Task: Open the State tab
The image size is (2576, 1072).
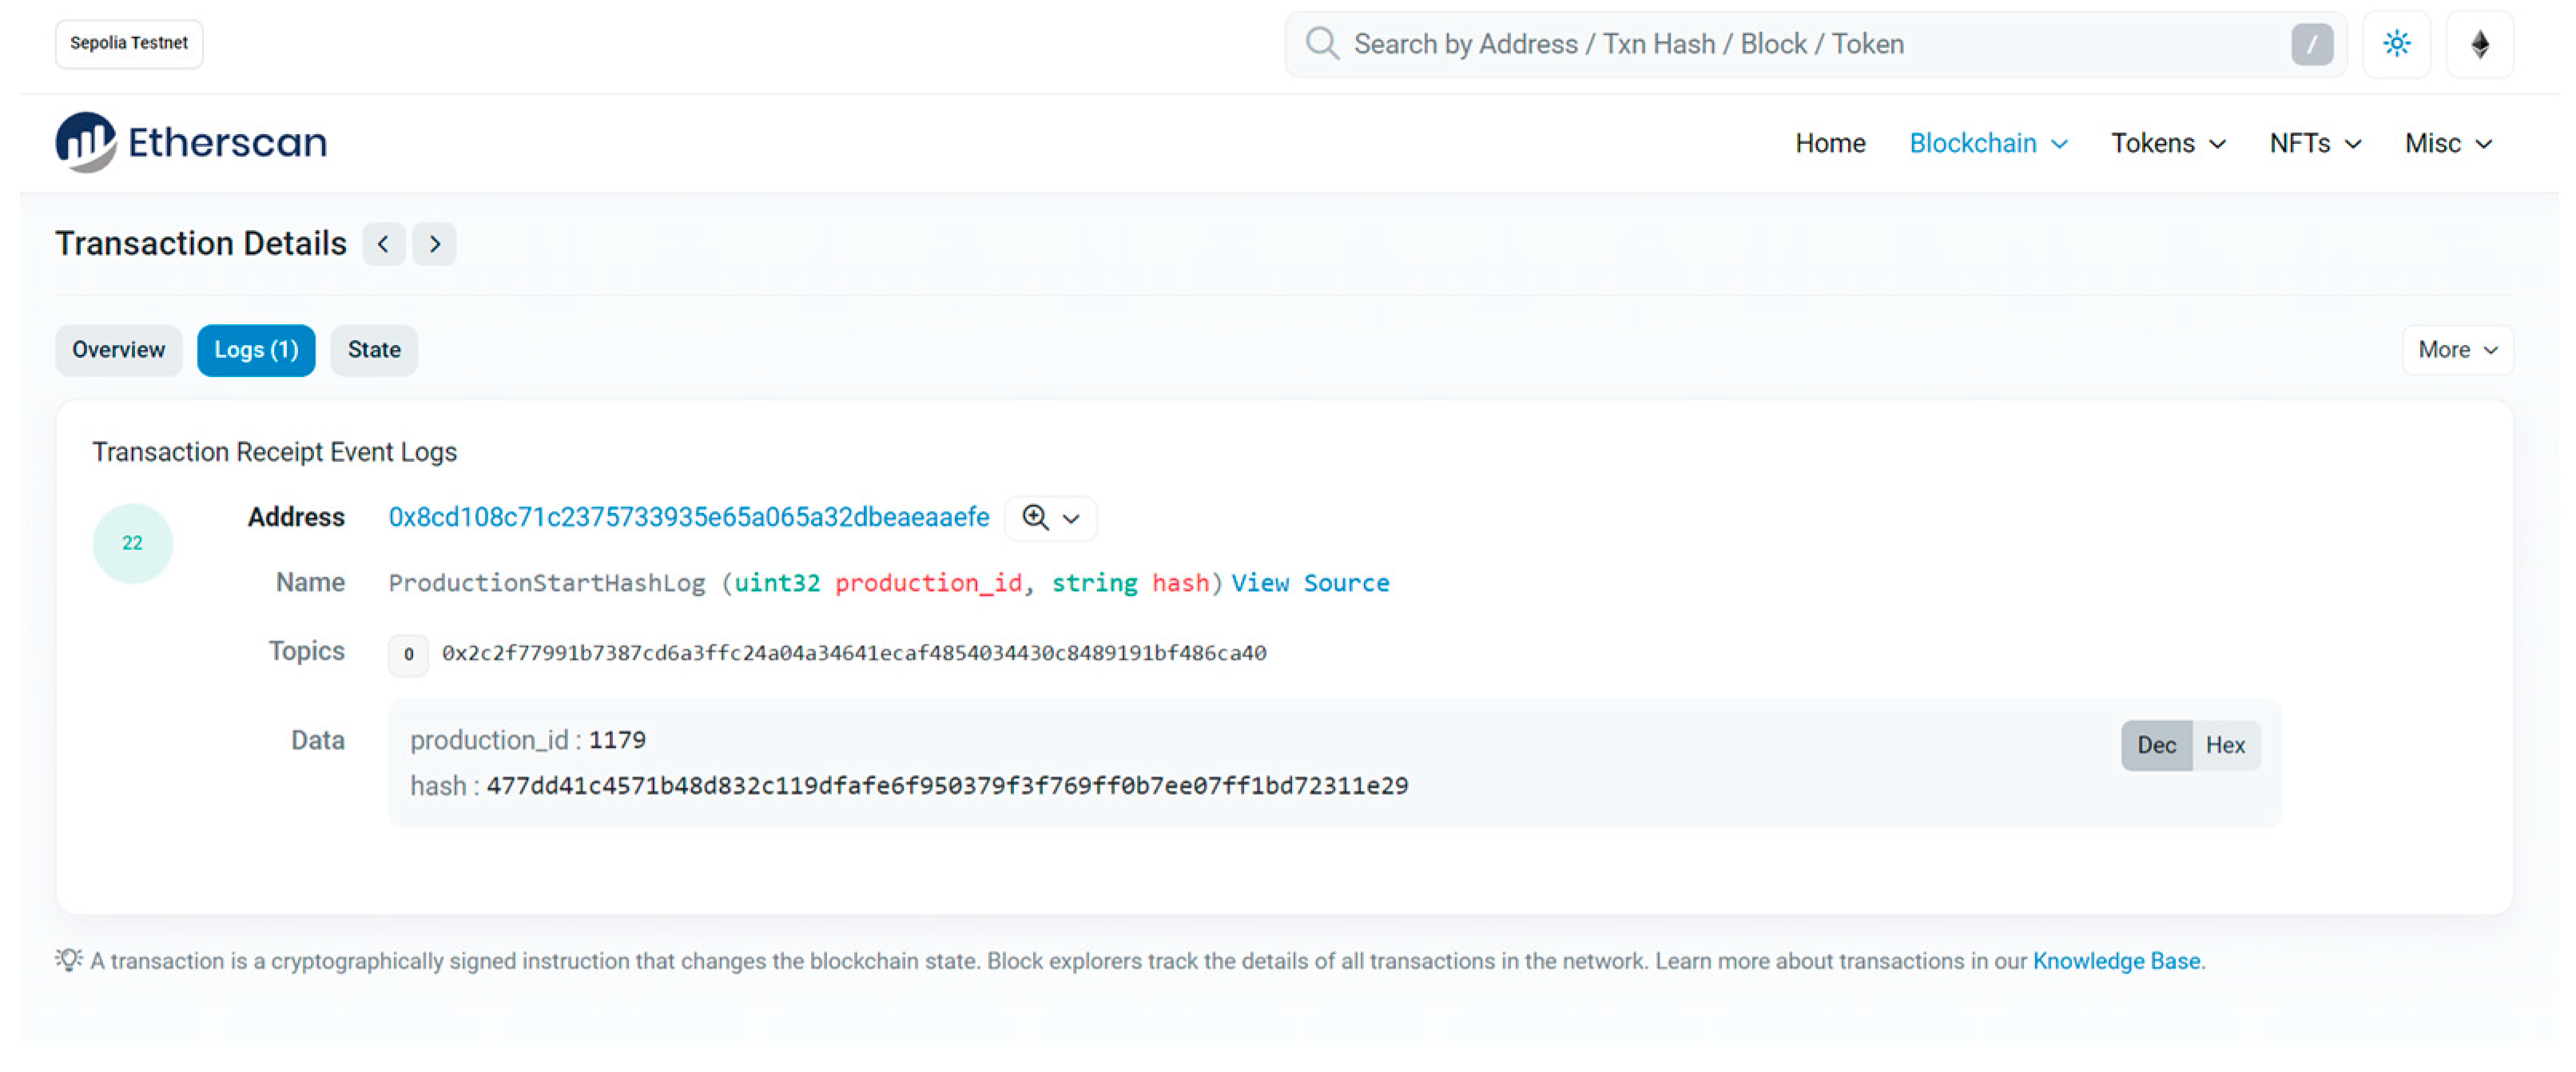Action: click(x=373, y=350)
